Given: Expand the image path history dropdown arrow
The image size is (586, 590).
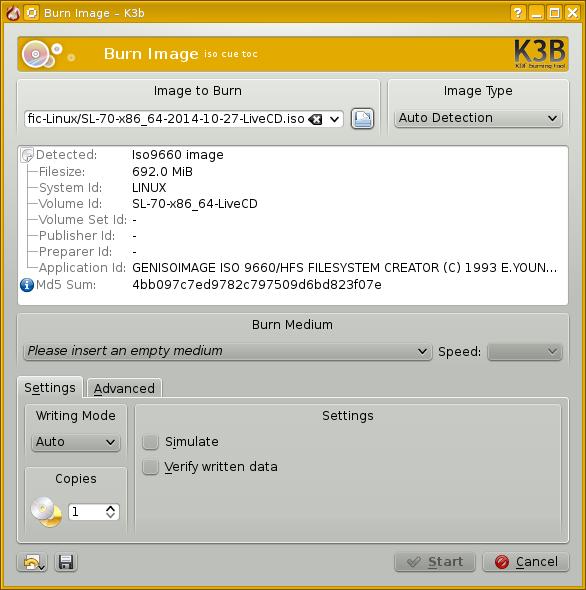Looking at the screenshot, I should (334, 120).
